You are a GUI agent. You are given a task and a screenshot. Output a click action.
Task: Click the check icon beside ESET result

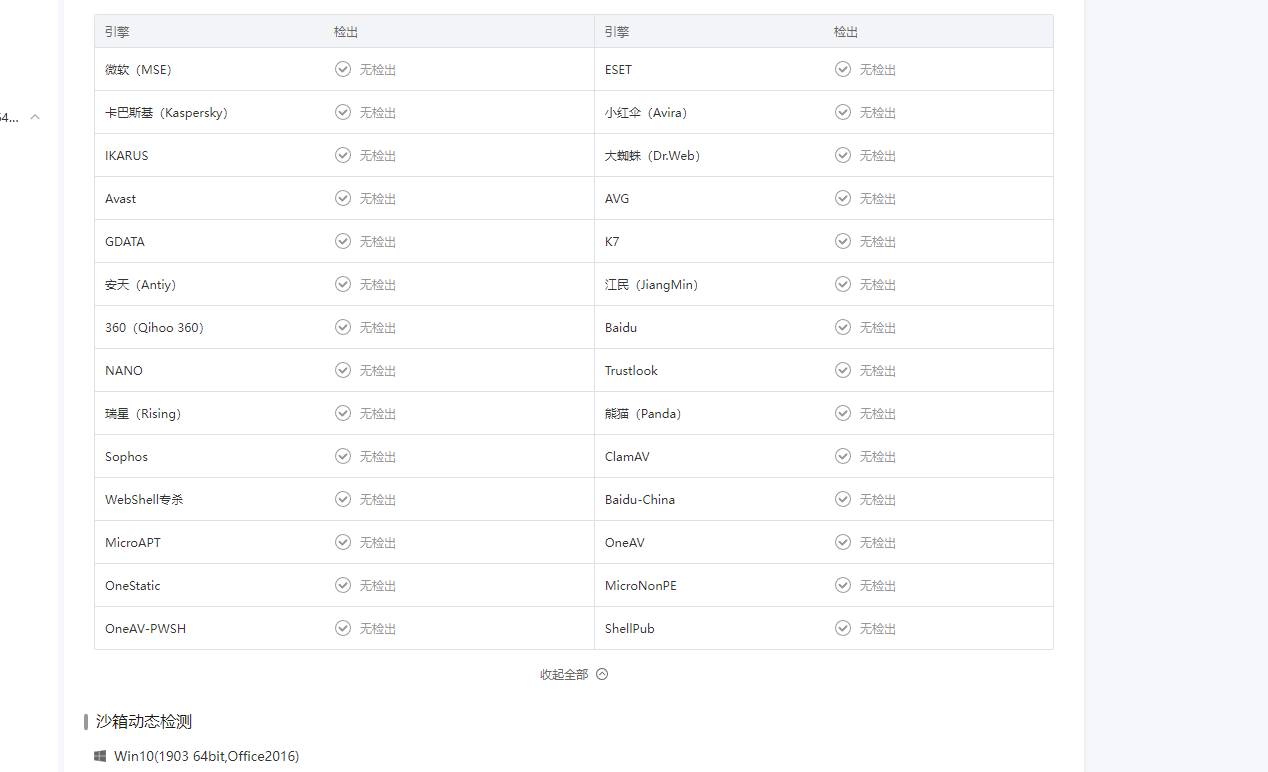coord(843,69)
